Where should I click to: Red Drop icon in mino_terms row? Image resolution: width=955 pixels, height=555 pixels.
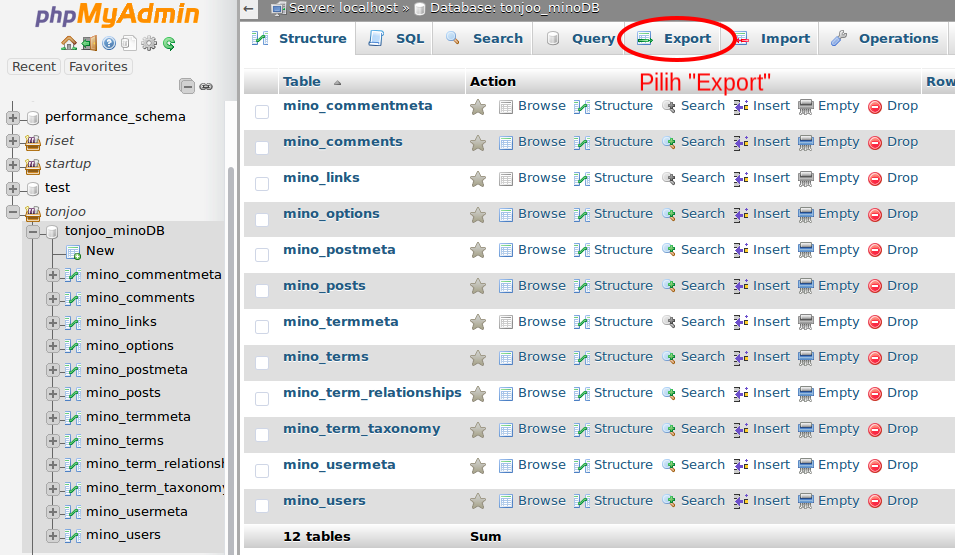[875, 358]
